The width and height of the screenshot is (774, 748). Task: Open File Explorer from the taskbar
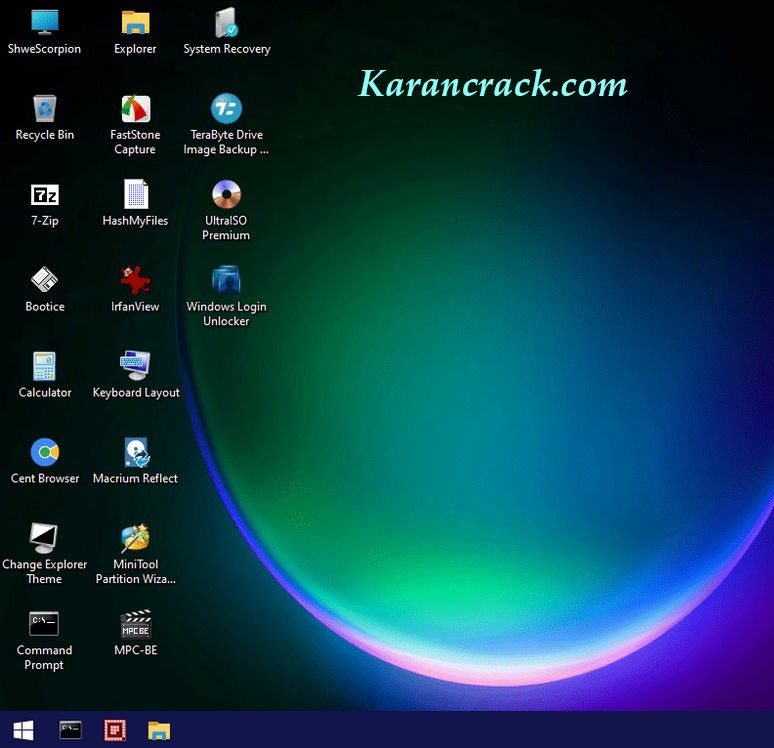[x=159, y=730]
